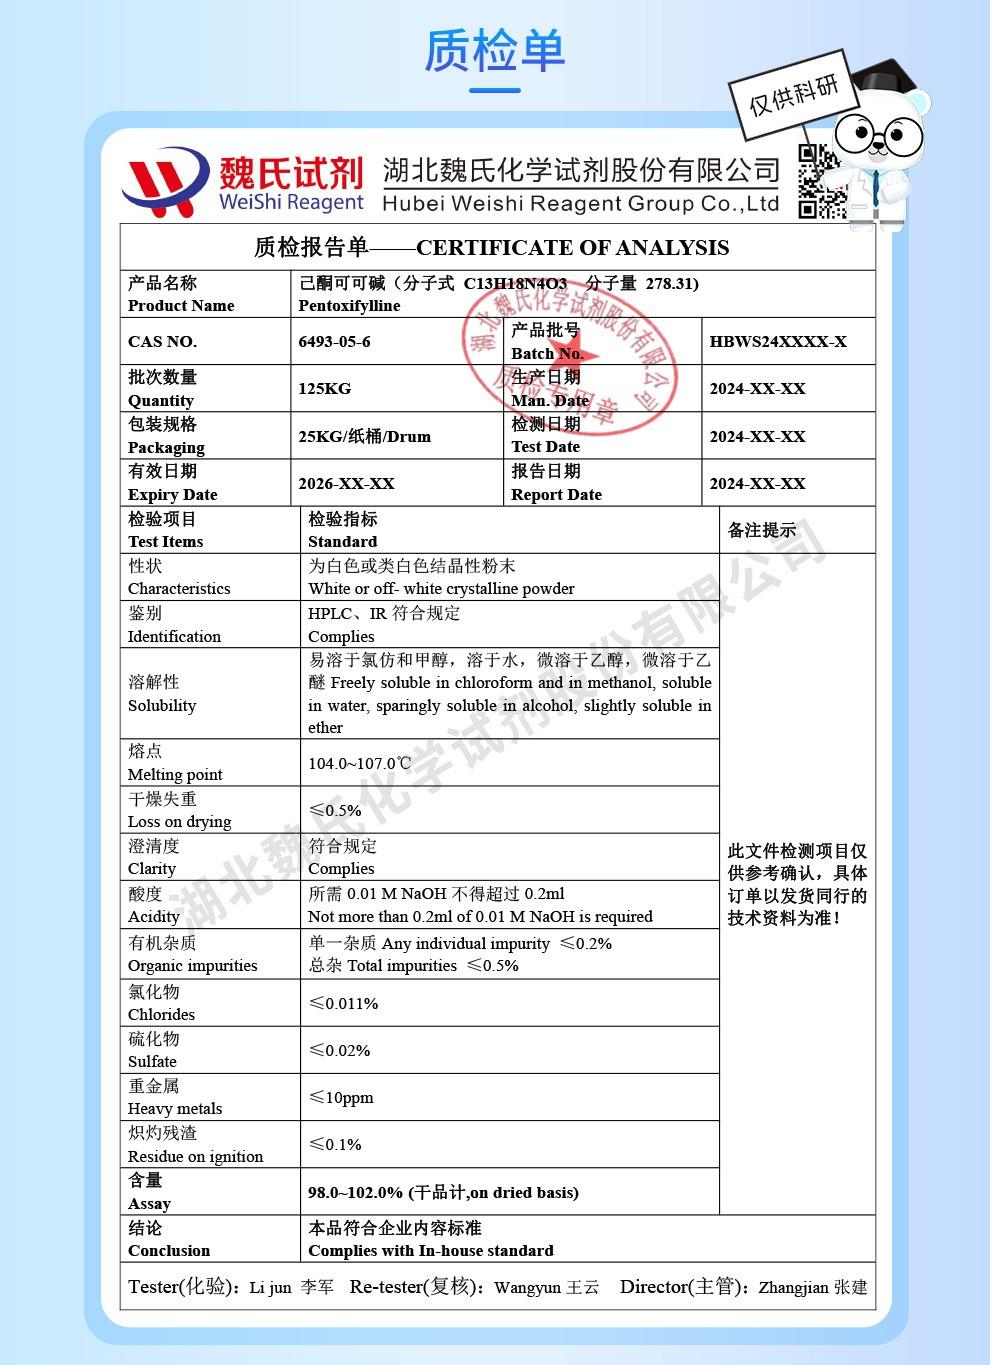Click the CERTIFICATE OF ANALYSIS heading
The image size is (990, 1365).
pos(572,248)
